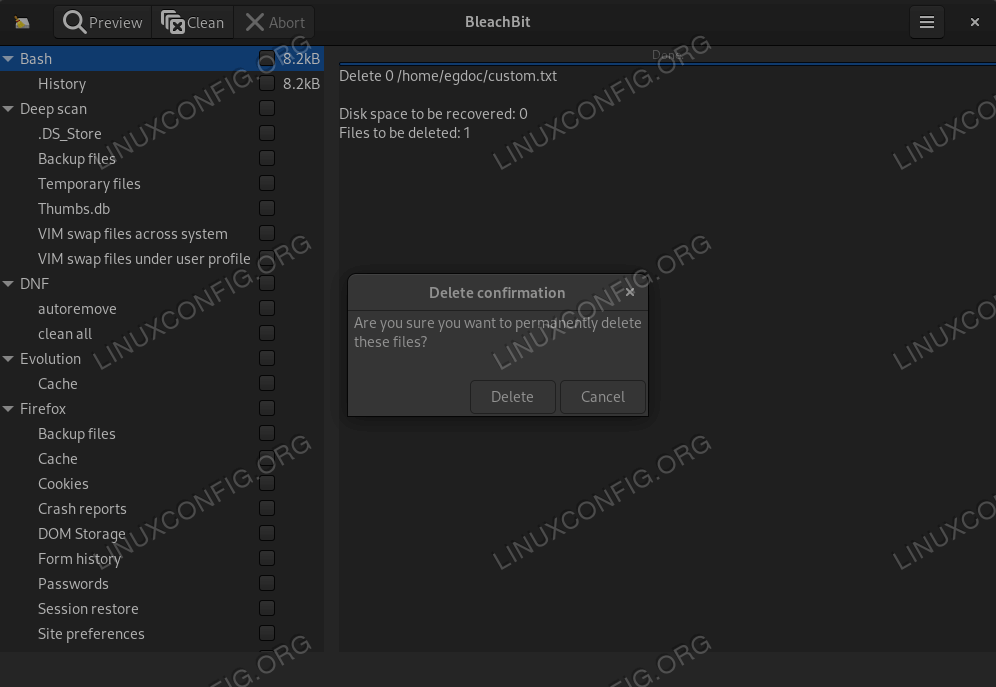The width and height of the screenshot is (996, 687).
Task: Click the Abort X icon
Action: 255,22
